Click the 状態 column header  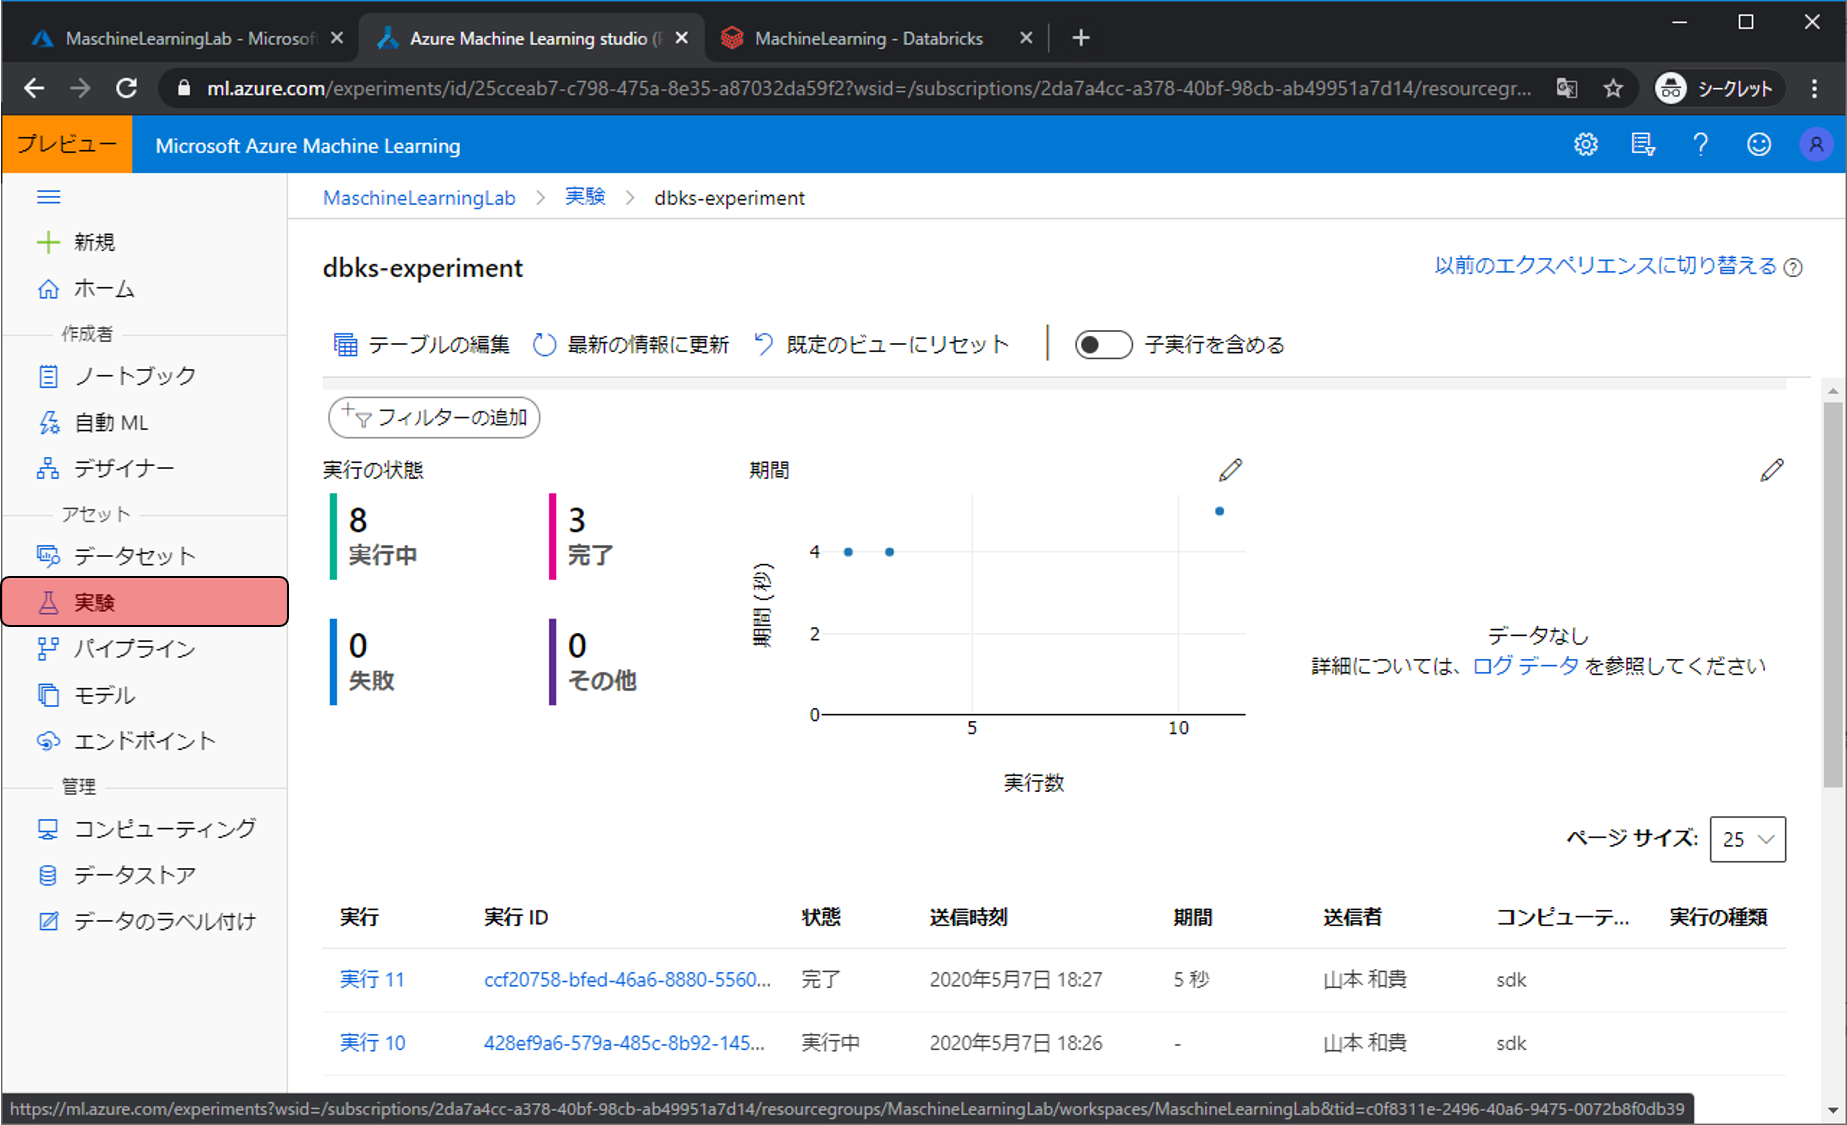coord(821,917)
